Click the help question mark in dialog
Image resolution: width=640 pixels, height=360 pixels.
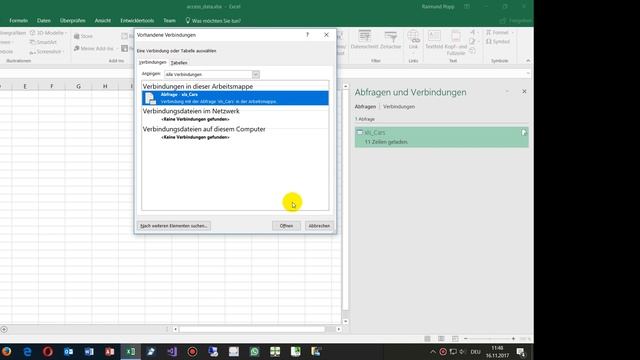pos(307,35)
